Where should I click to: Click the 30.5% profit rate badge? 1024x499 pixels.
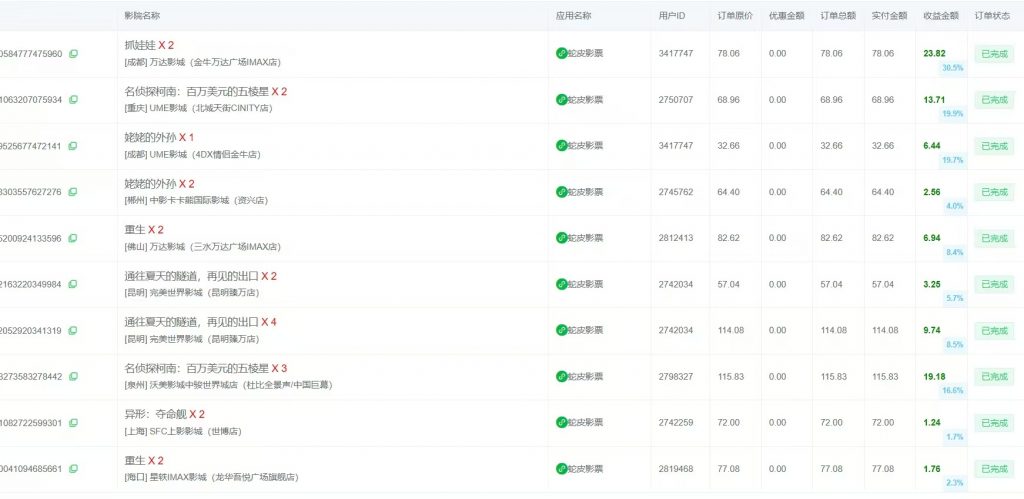[x=952, y=68]
